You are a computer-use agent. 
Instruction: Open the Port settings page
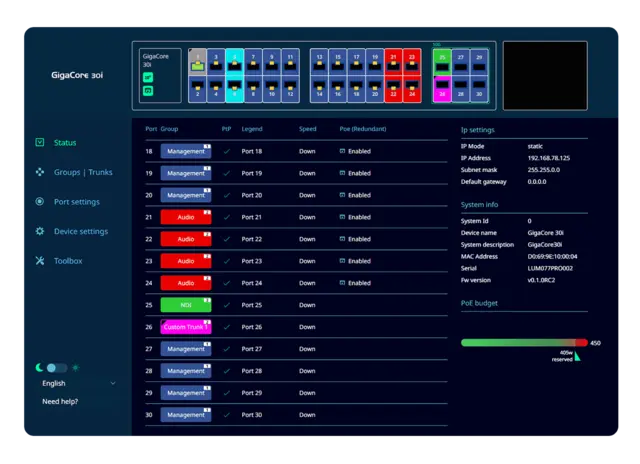77,202
